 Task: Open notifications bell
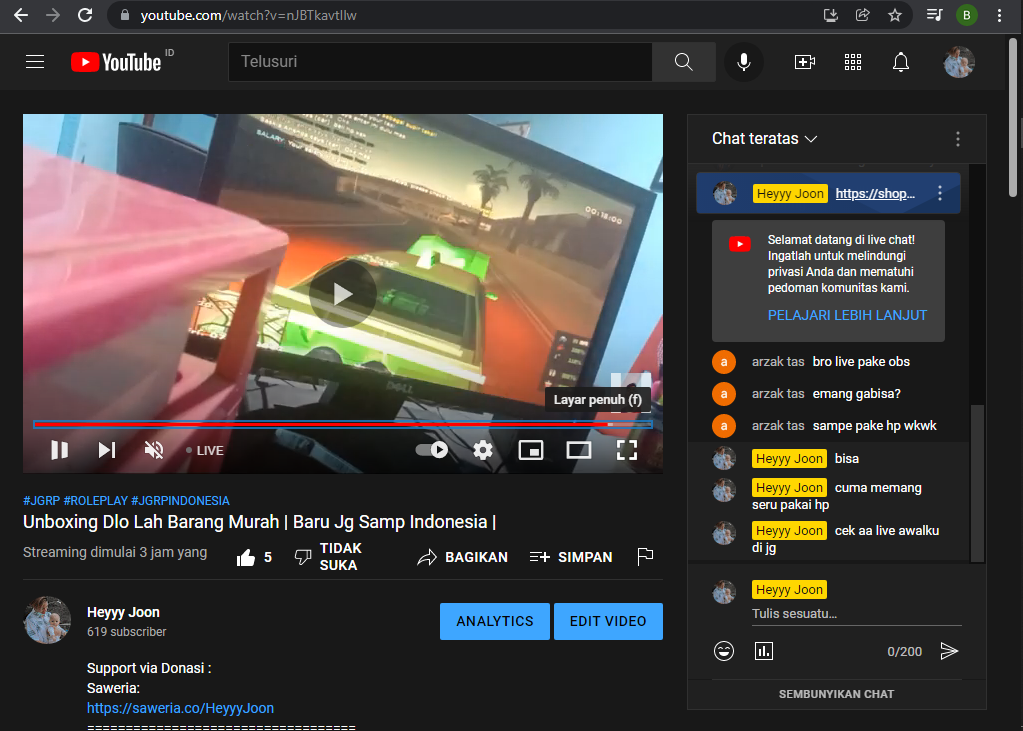pos(901,62)
